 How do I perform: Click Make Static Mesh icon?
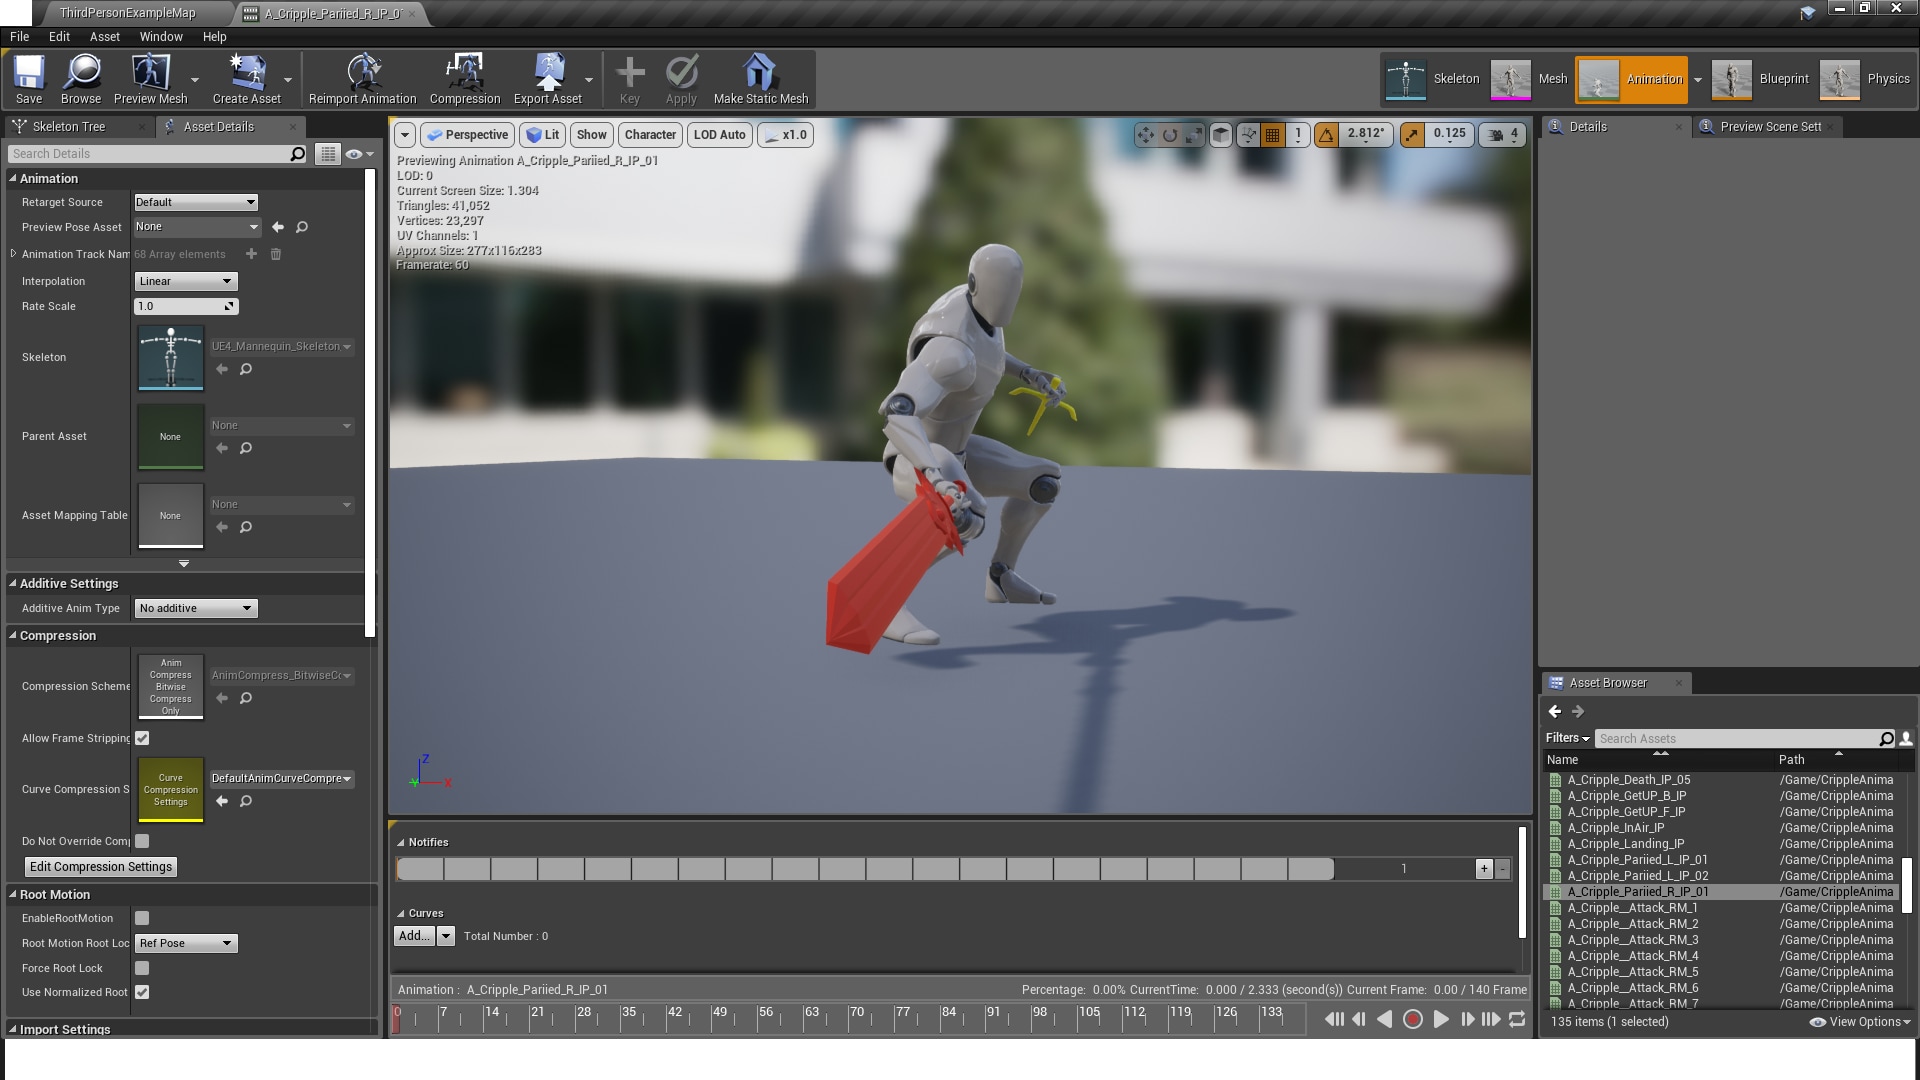[x=760, y=79]
